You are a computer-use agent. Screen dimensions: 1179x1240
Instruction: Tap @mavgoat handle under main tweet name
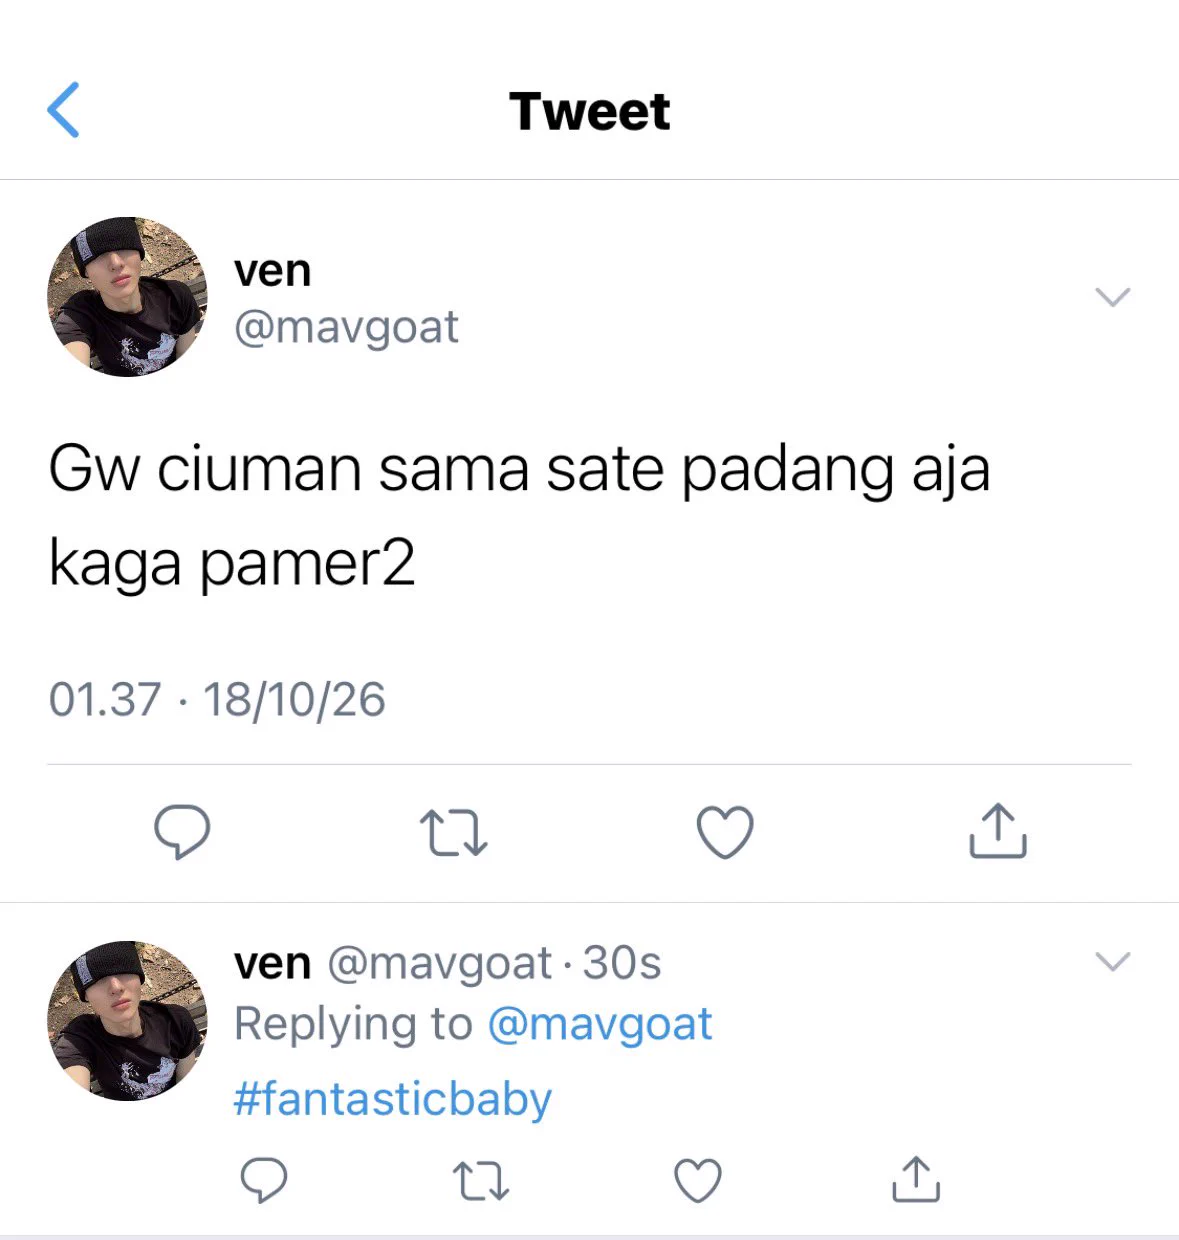[346, 328]
